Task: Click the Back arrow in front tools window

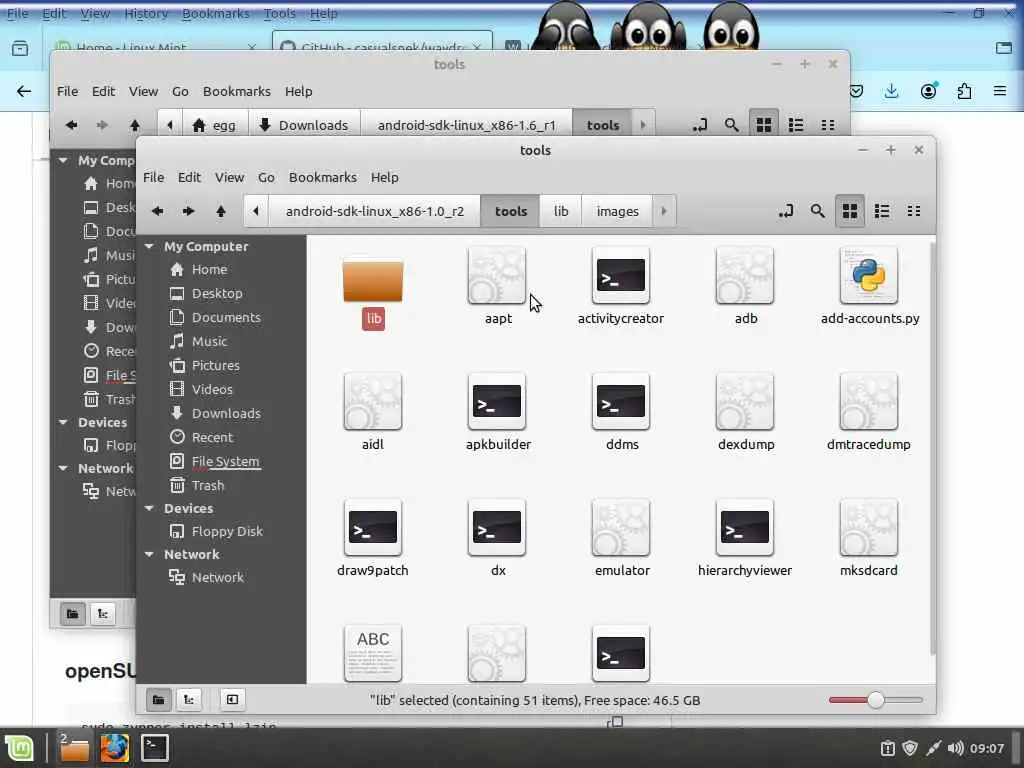Action: (x=157, y=211)
